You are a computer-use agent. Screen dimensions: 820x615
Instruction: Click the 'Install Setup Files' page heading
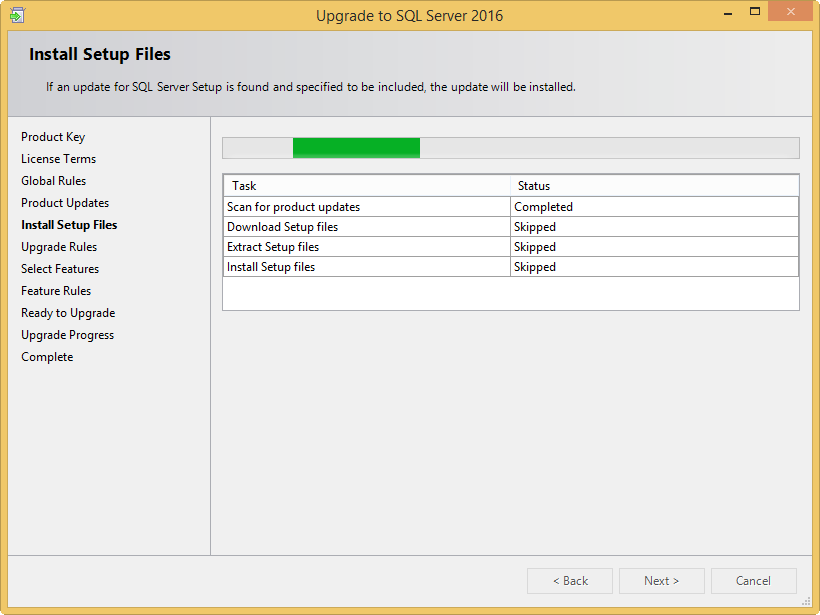click(x=100, y=54)
